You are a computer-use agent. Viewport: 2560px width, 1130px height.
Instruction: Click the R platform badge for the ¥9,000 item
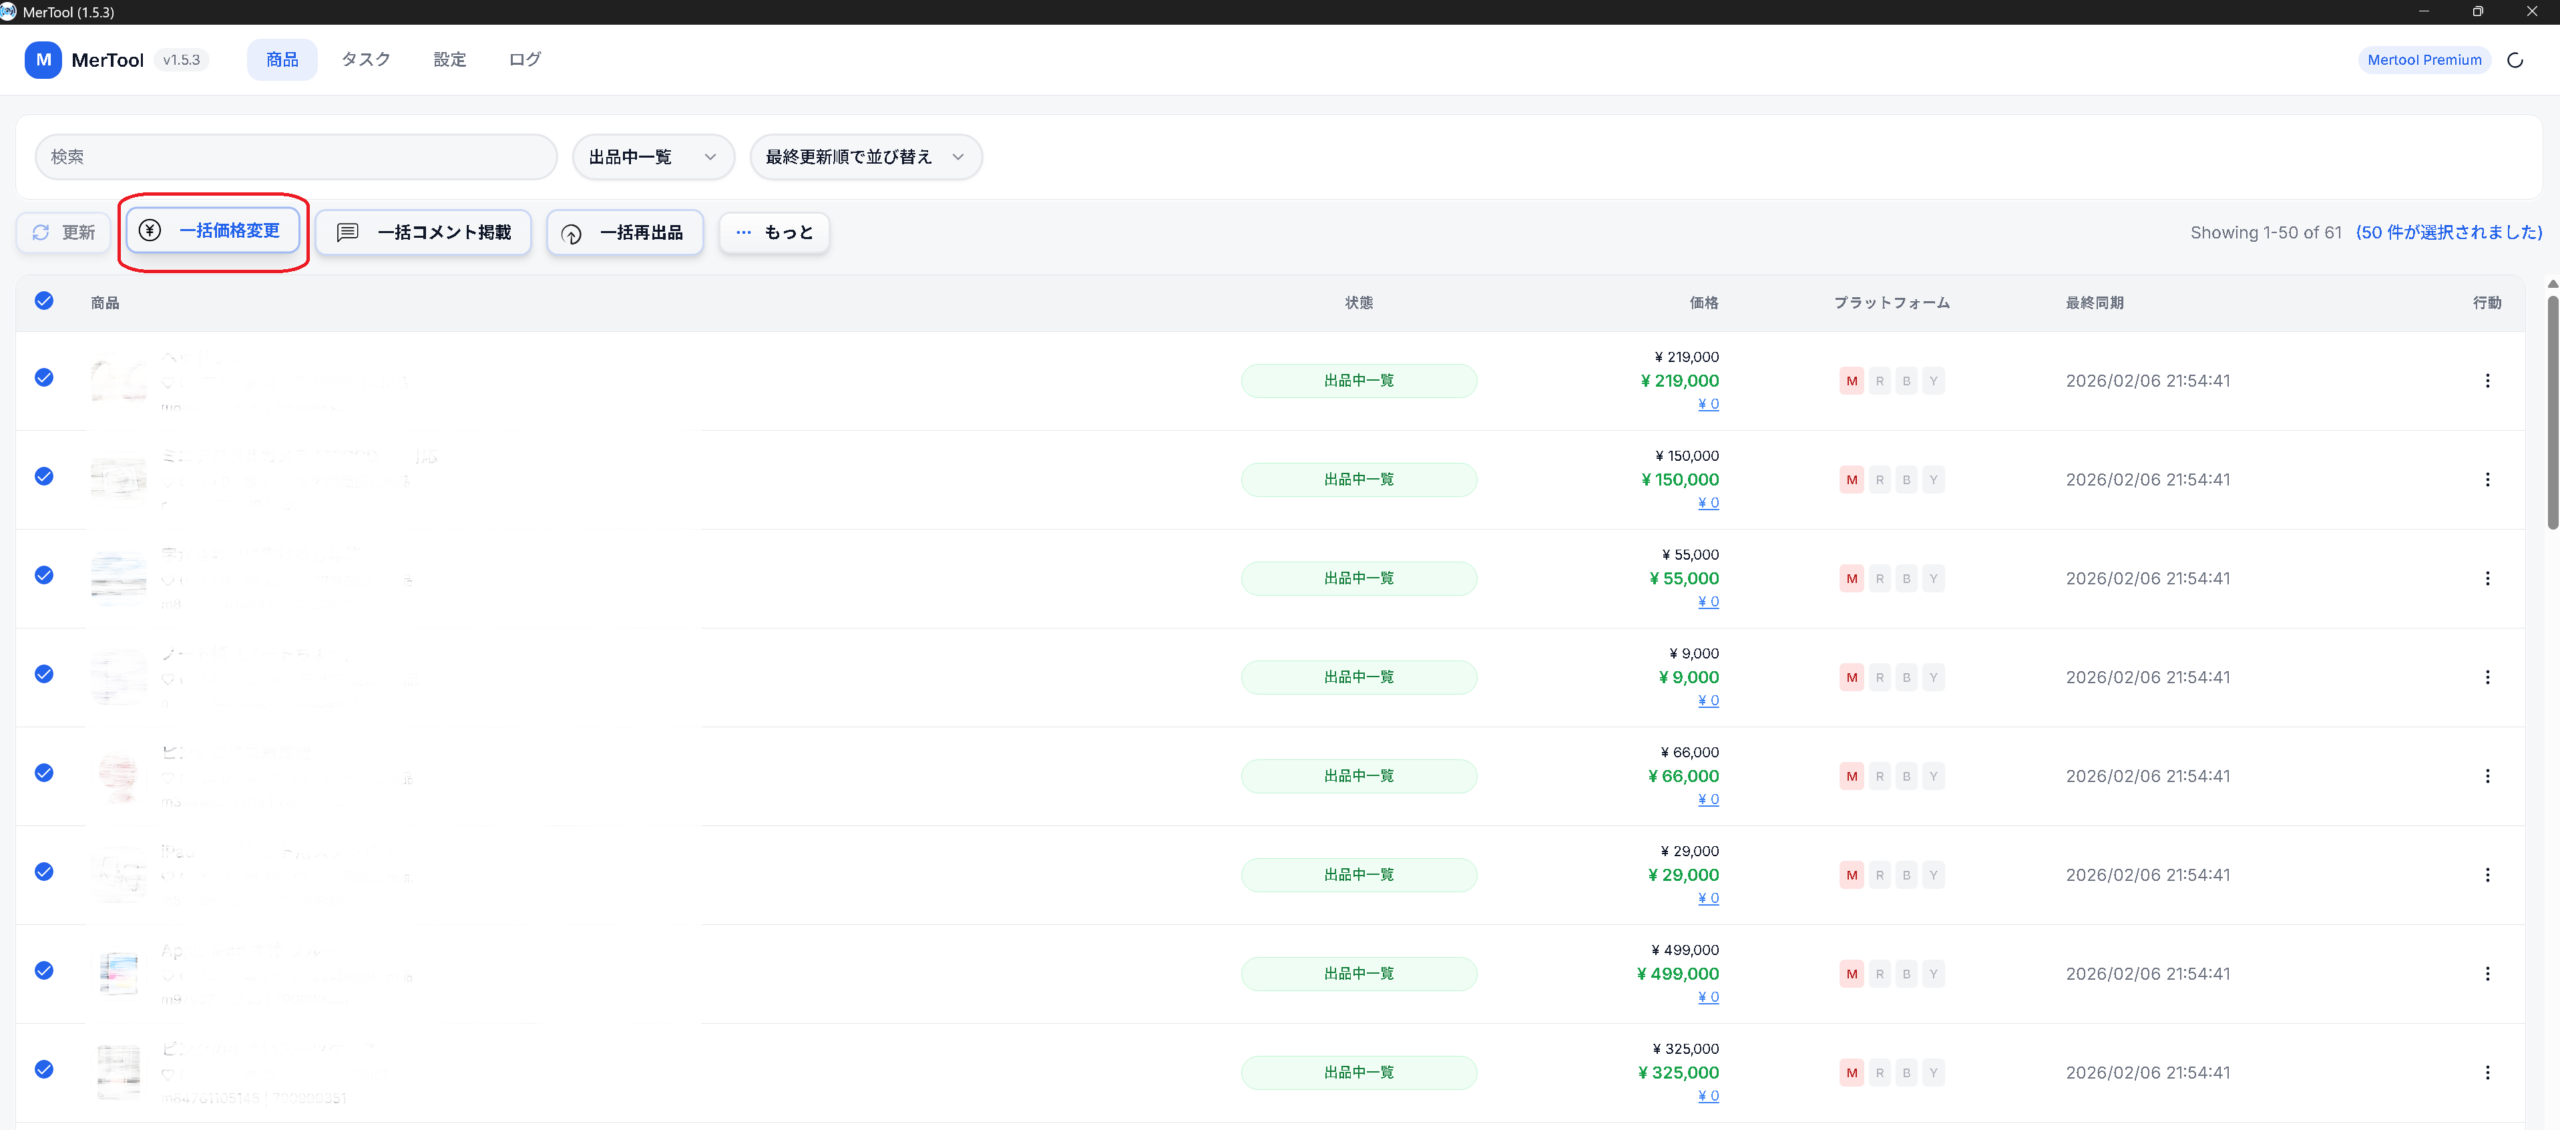(1879, 678)
